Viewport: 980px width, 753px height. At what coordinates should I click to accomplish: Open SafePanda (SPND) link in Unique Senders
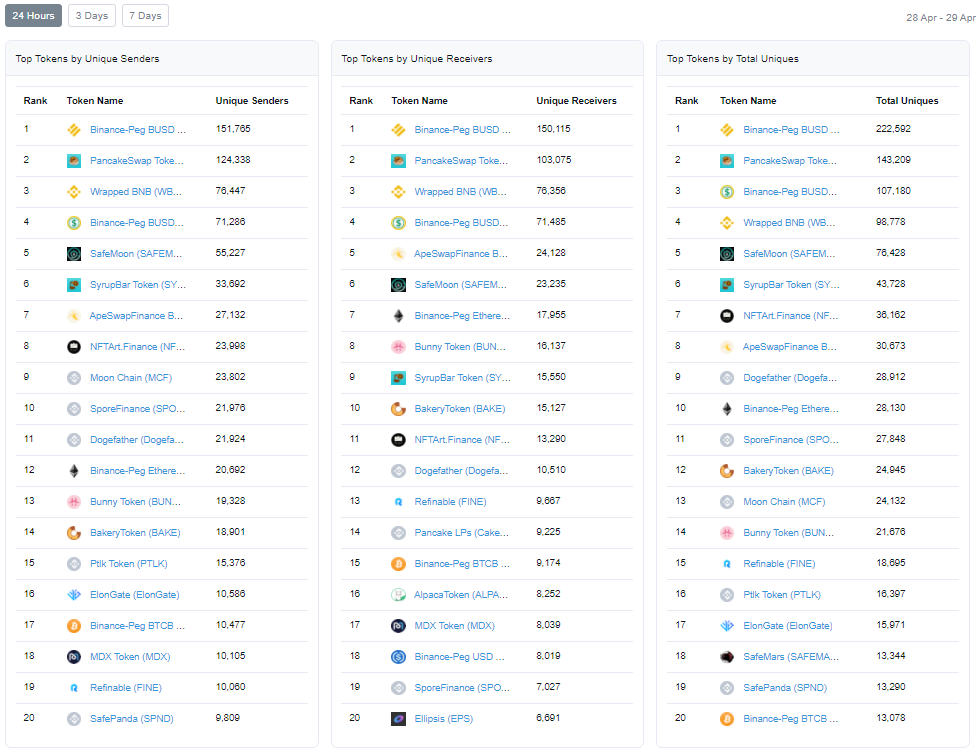tap(132, 719)
